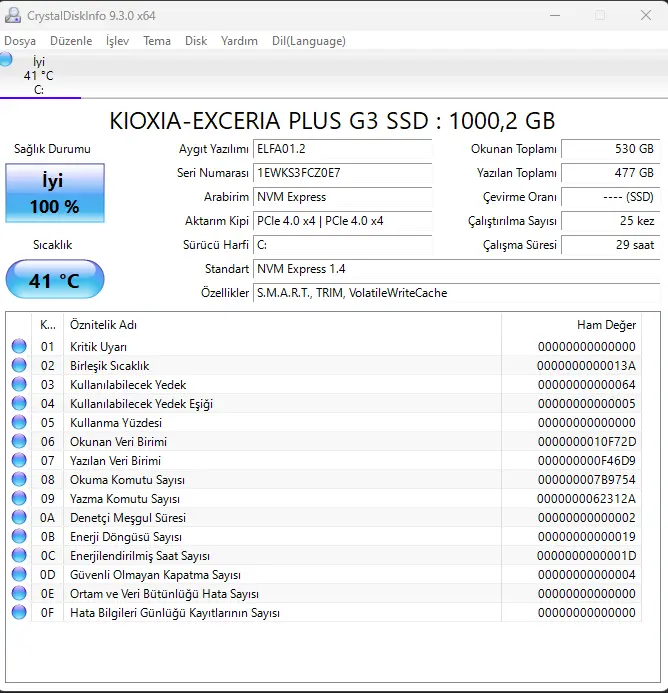Screen dimensions: 668x693
Task: Click the Sağlık Durumu label
Action: pyautogui.click(x=52, y=149)
